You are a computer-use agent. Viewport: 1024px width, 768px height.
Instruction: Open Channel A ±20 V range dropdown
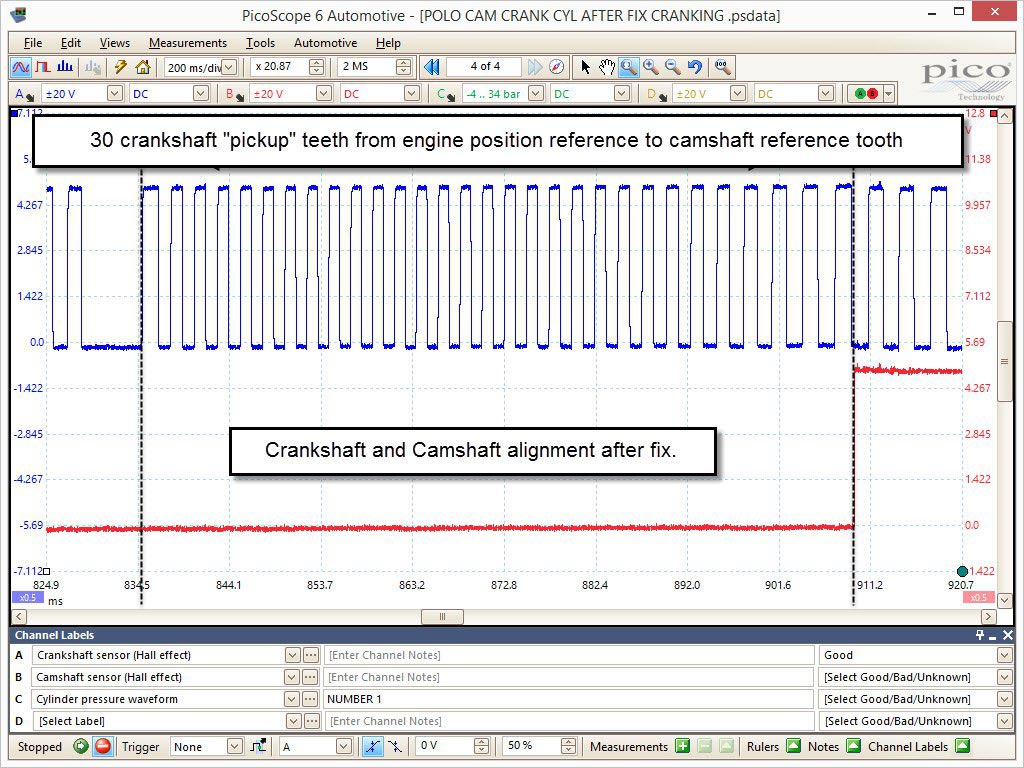tap(115, 93)
